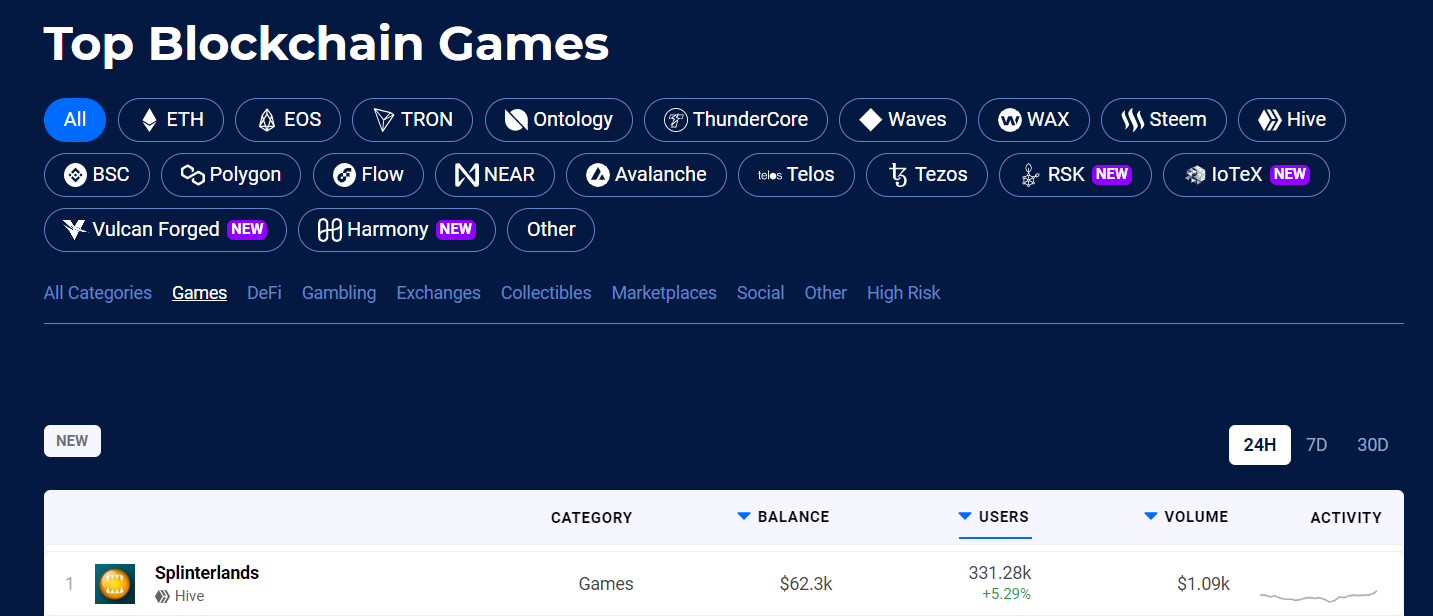Click the Hive logo icon in filter
The image size is (1433, 616).
point(1270,120)
